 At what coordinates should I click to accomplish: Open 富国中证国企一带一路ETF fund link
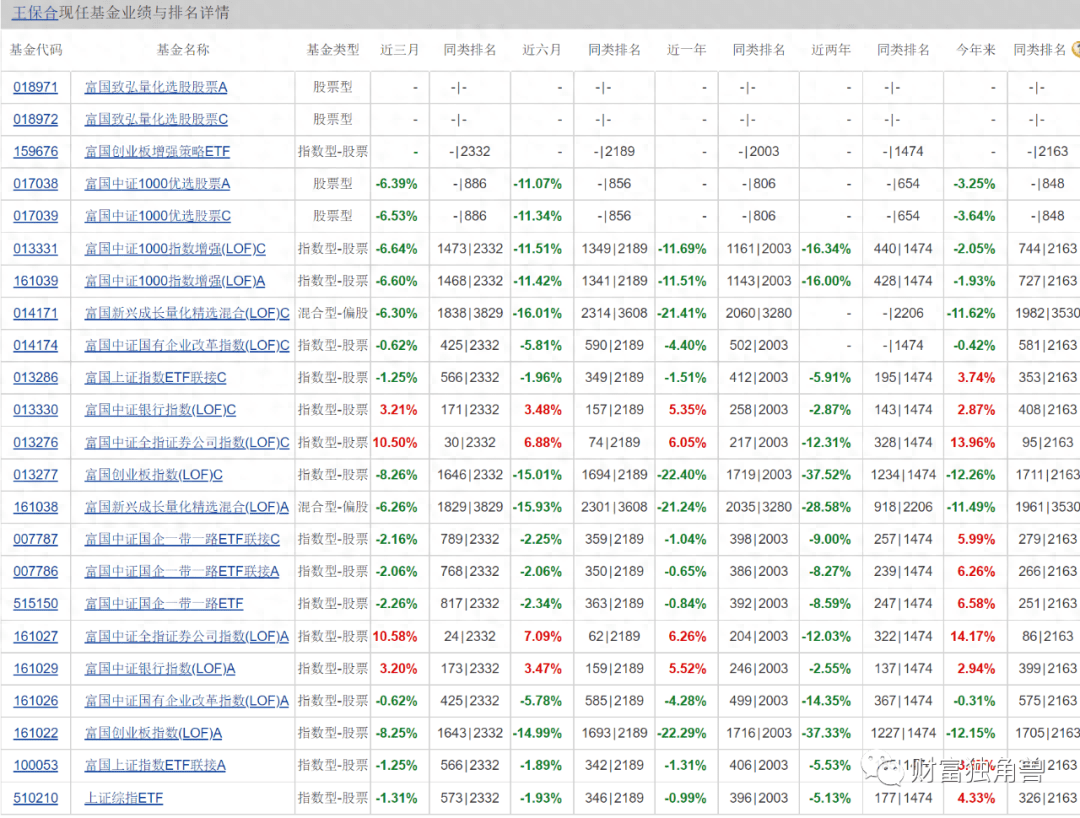[164, 604]
